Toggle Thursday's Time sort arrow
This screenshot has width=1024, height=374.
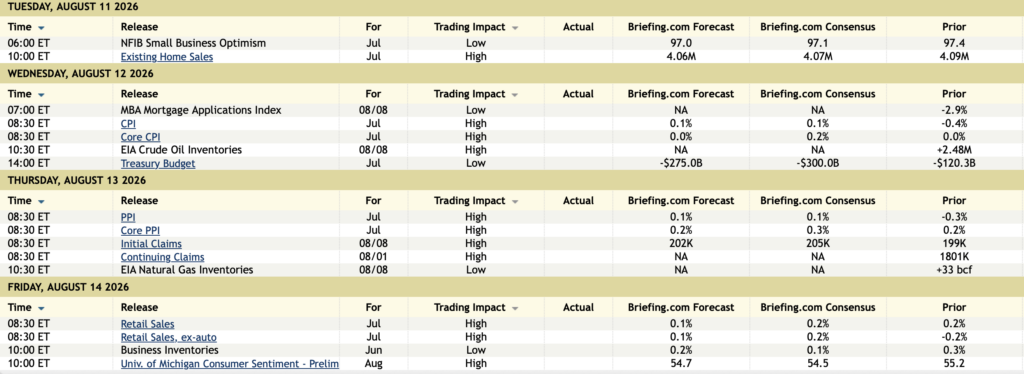pyautogui.click(x=42, y=202)
